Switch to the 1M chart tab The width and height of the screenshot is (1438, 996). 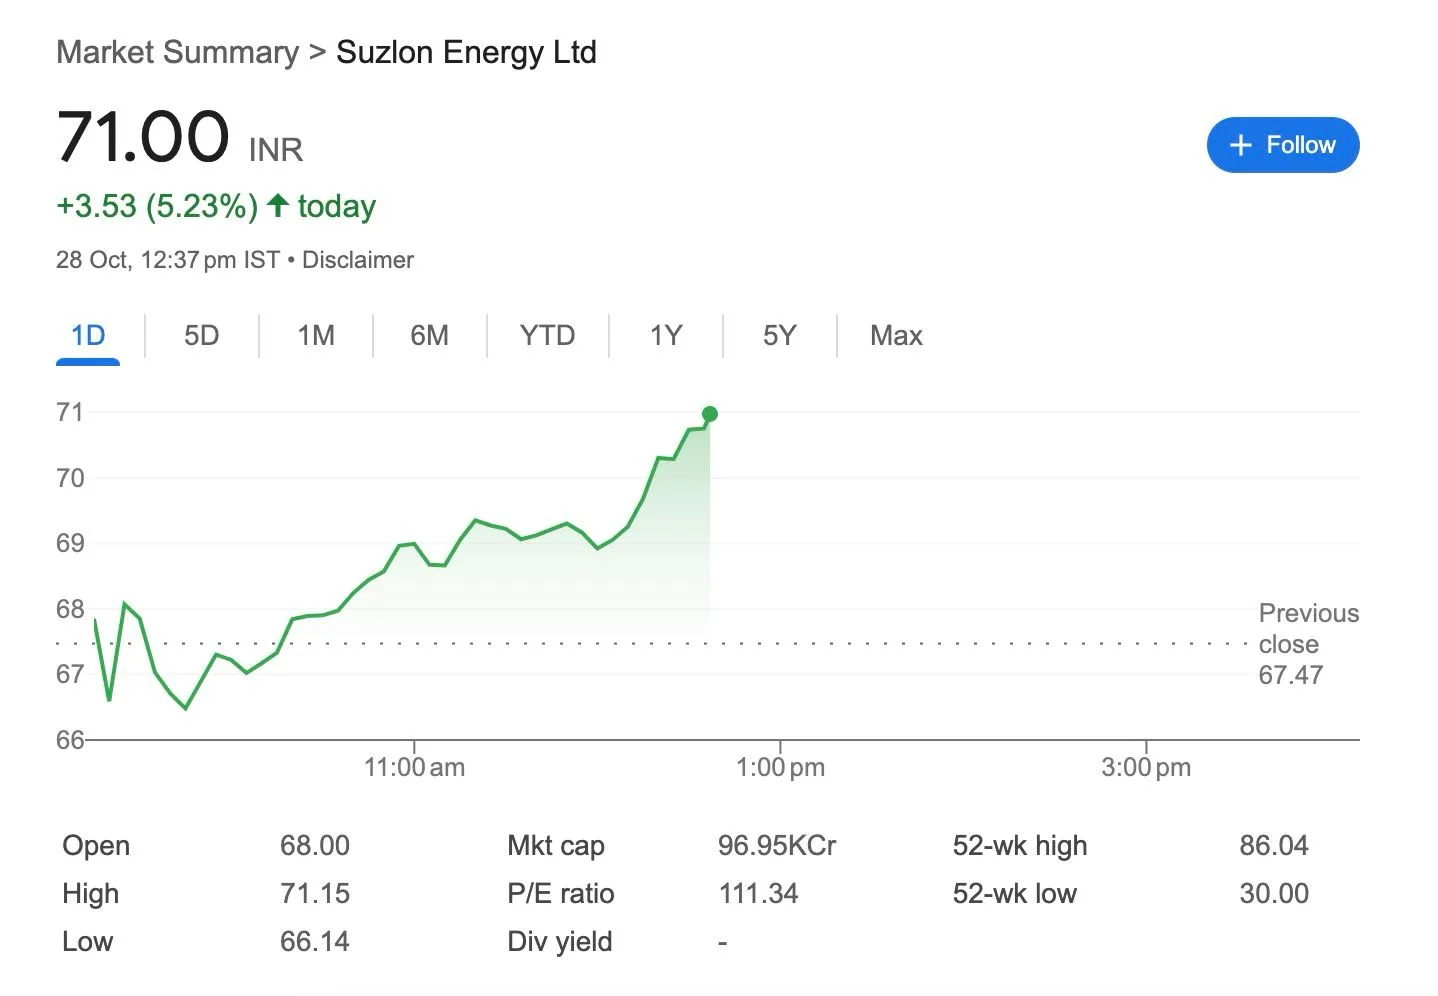315,335
